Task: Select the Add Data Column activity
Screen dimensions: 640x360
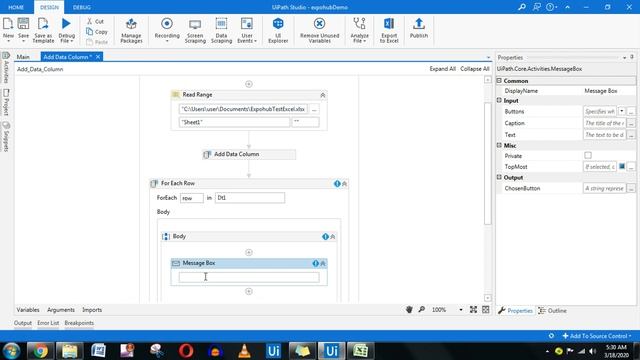Action: tap(249, 154)
